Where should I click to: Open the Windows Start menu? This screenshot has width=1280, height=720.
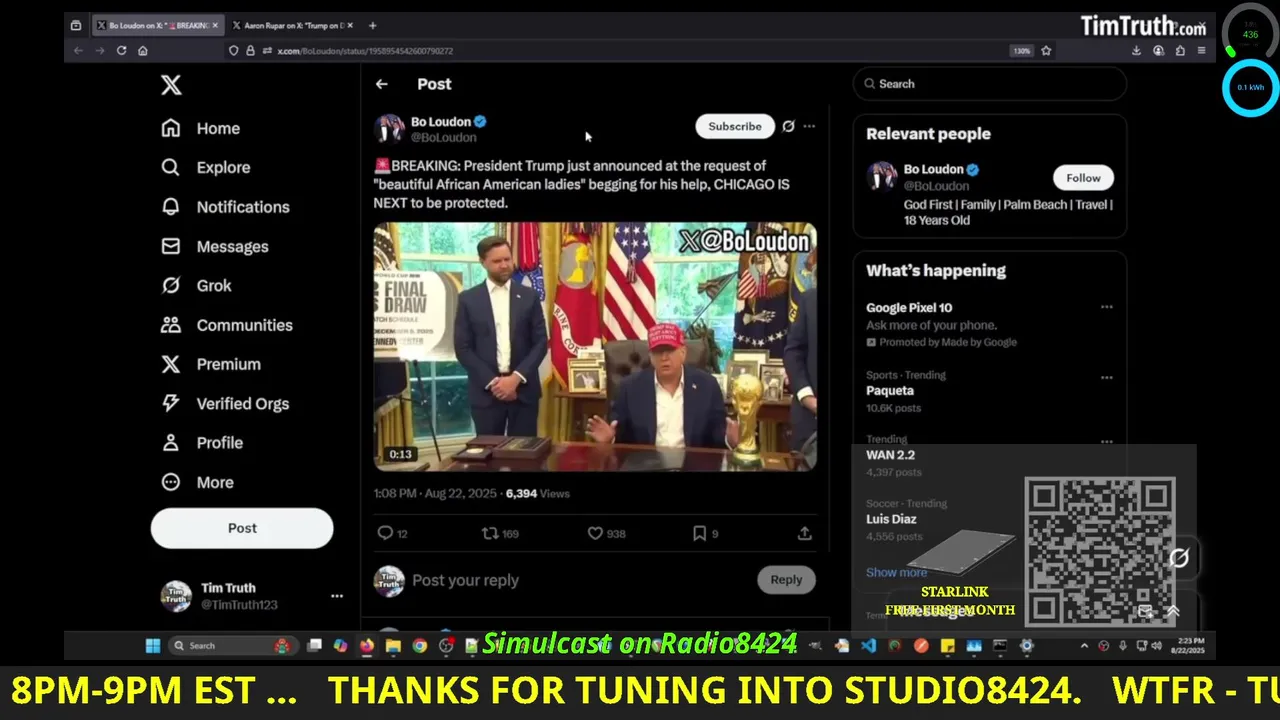point(153,646)
